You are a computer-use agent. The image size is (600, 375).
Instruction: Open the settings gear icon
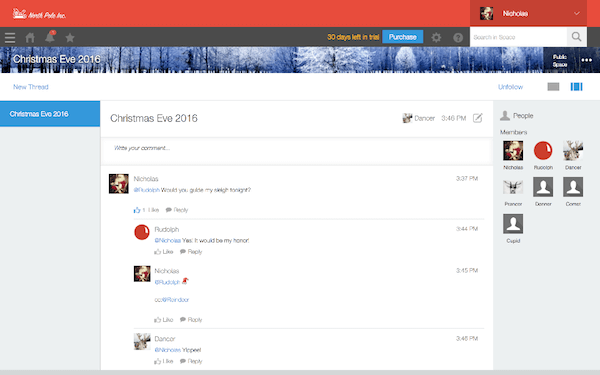coord(436,37)
